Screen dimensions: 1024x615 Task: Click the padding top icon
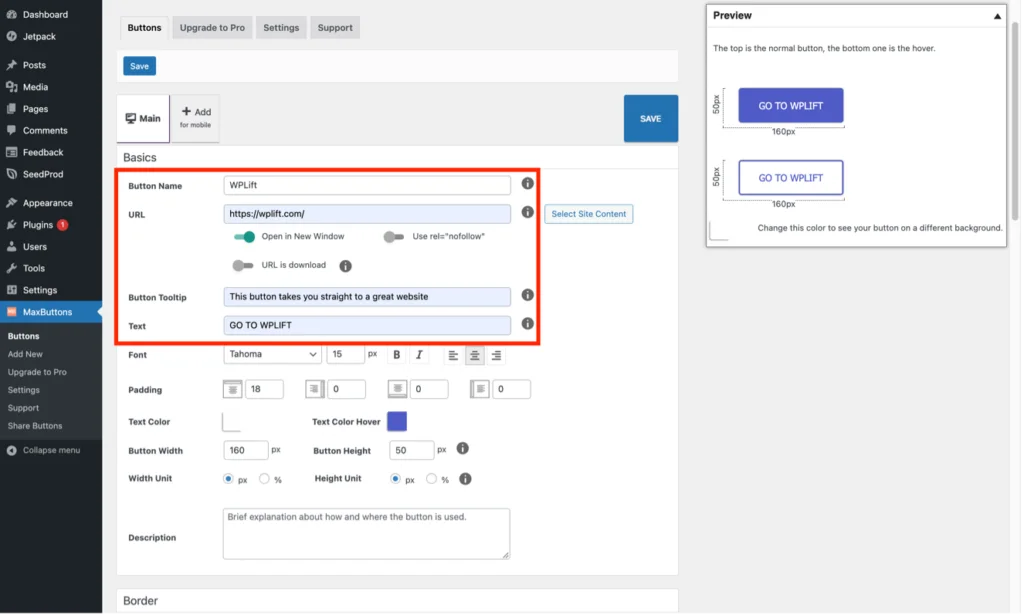click(x=232, y=390)
